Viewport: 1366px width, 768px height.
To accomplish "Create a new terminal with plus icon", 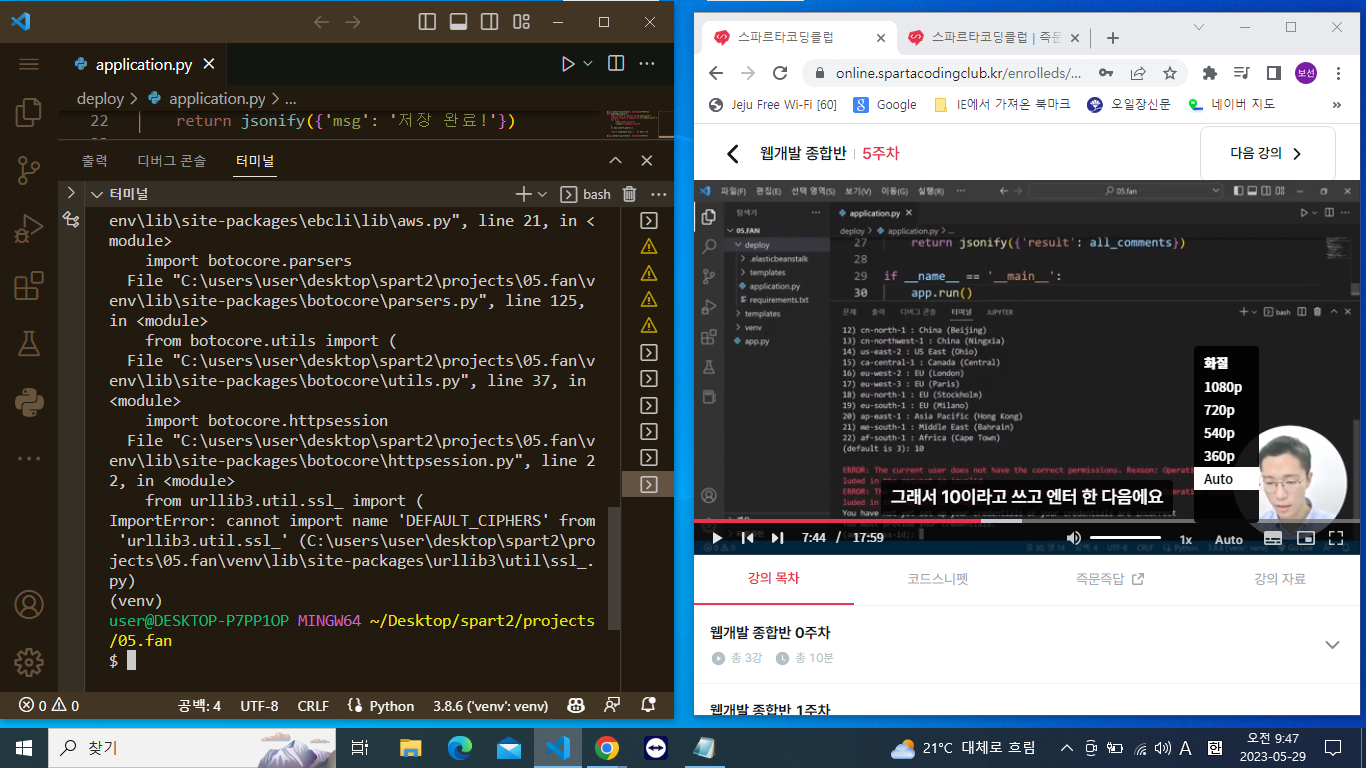I will click(523, 194).
